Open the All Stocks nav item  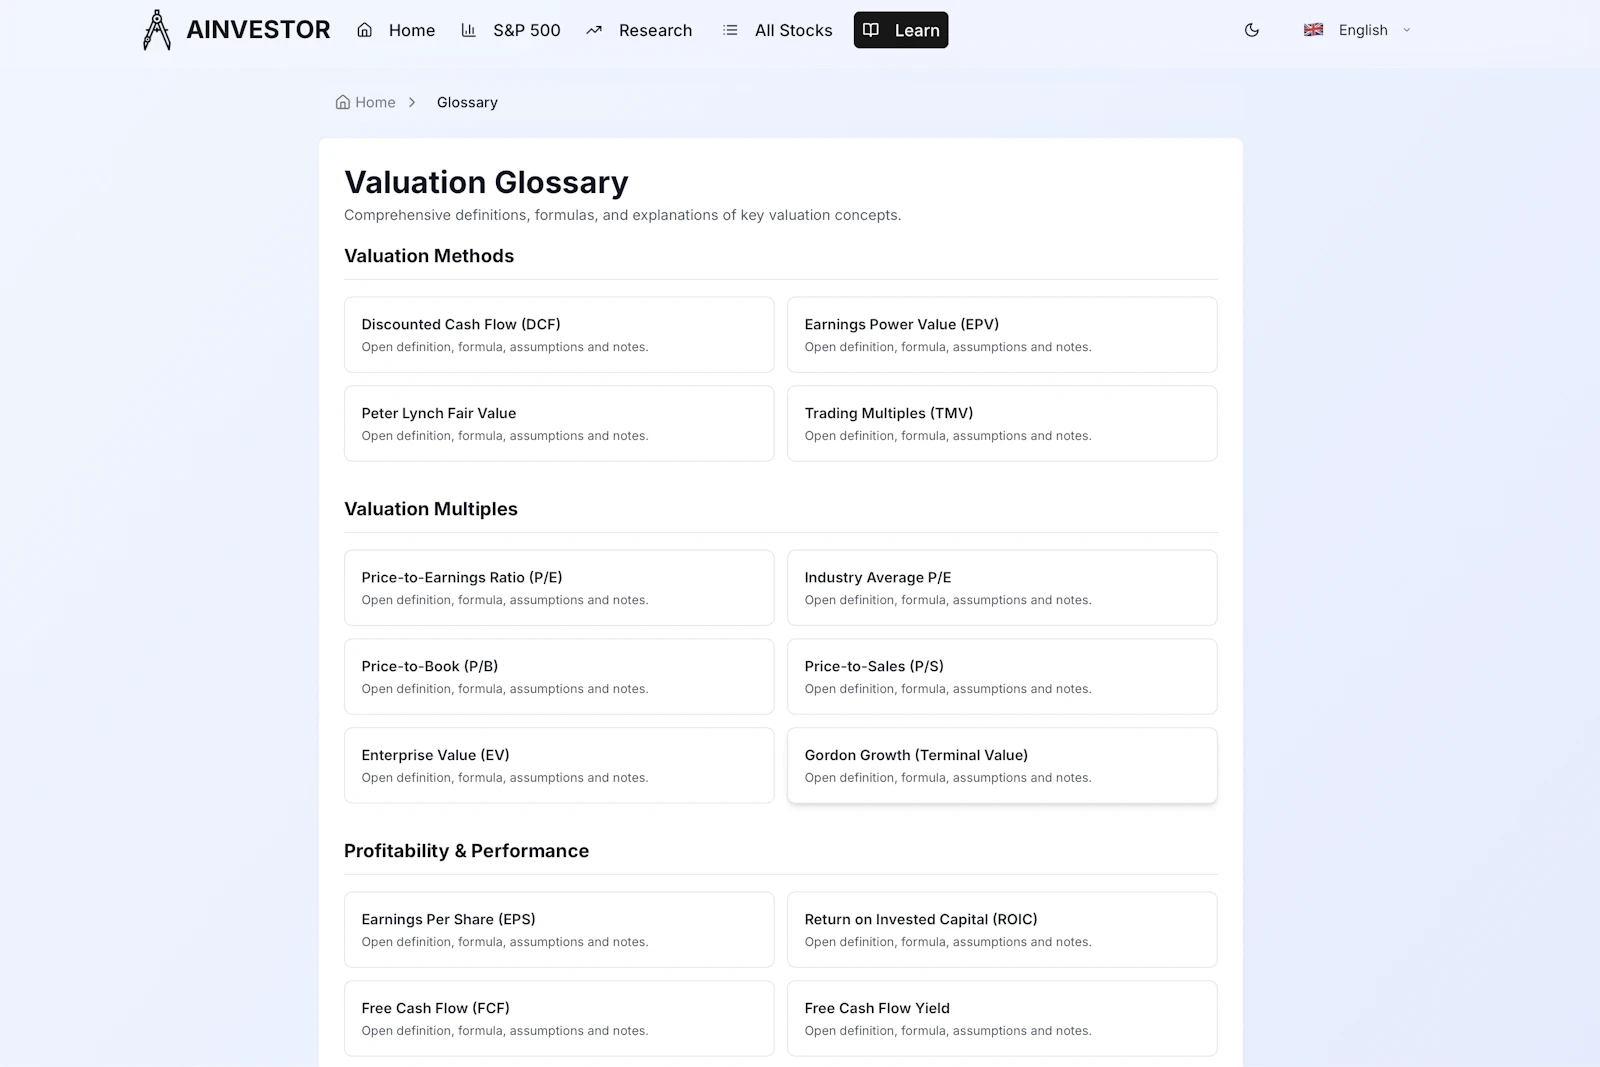tap(778, 30)
